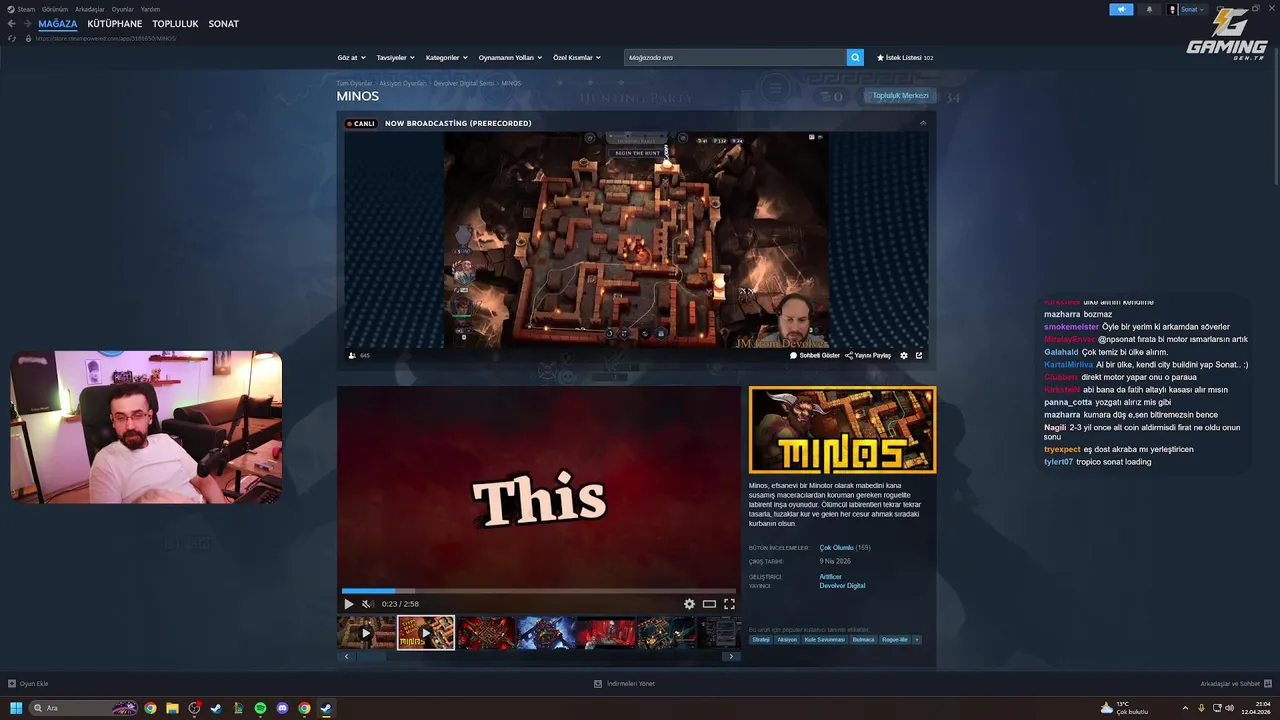The width and height of the screenshot is (1280, 720).
Task: Open the notifications bell
Action: pyautogui.click(x=1149, y=9)
